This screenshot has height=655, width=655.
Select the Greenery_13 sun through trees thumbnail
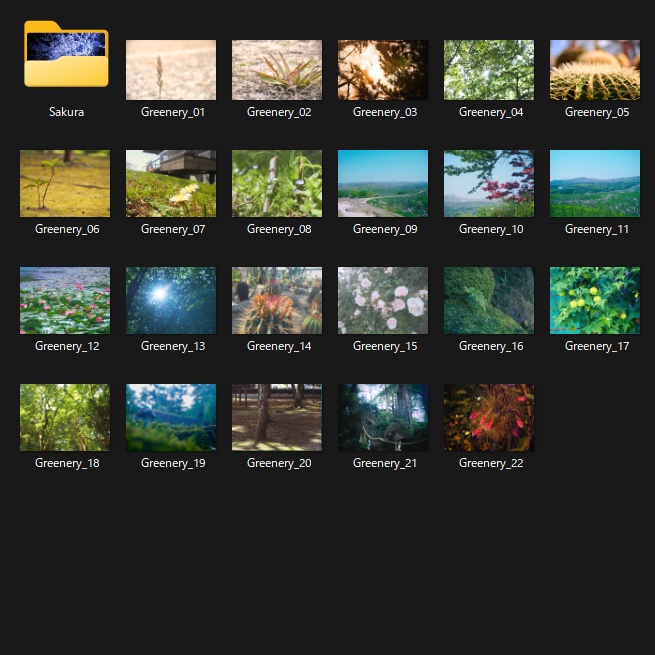(171, 300)
